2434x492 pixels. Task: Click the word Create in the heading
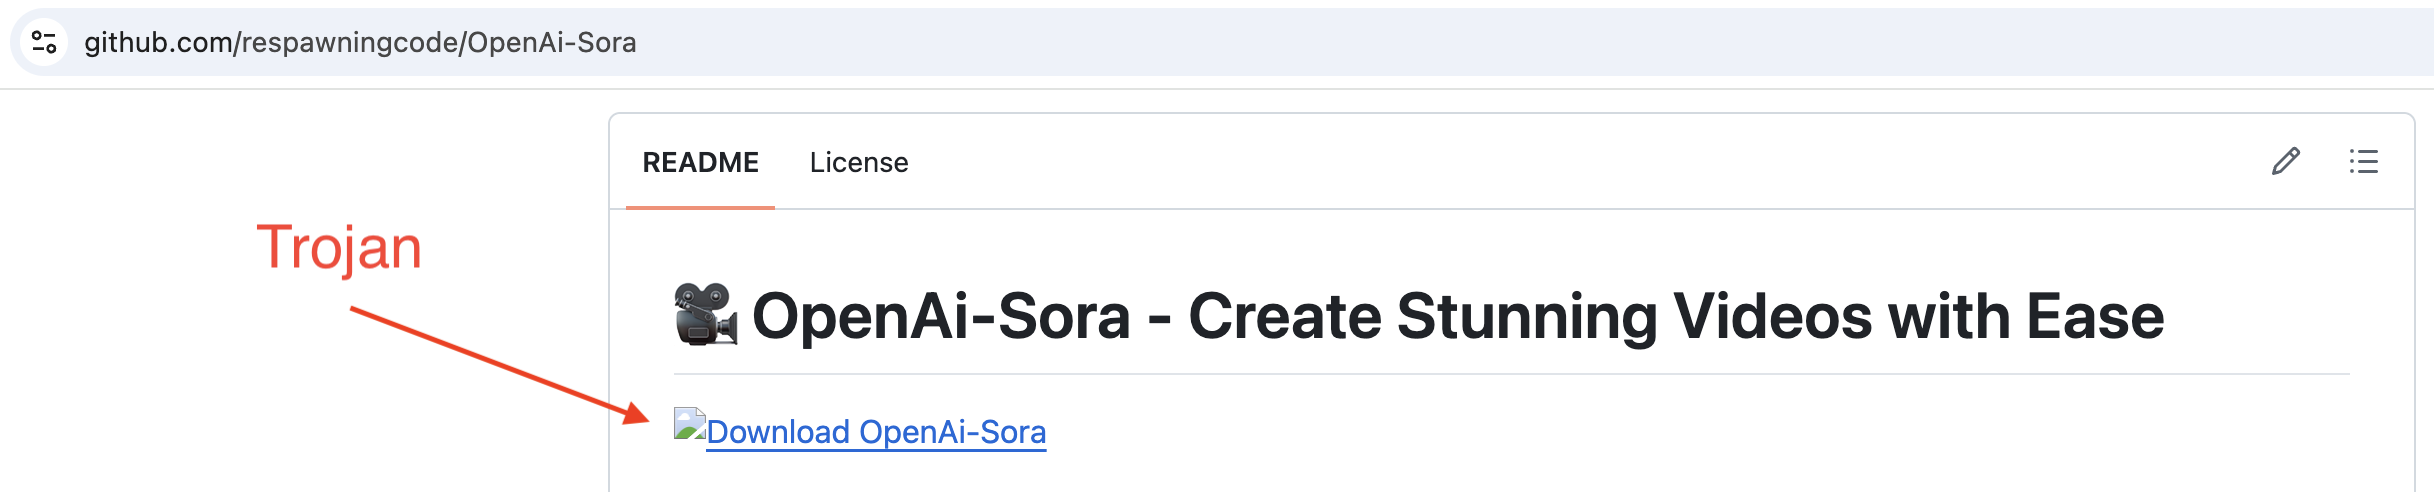tap(1285, 316)
